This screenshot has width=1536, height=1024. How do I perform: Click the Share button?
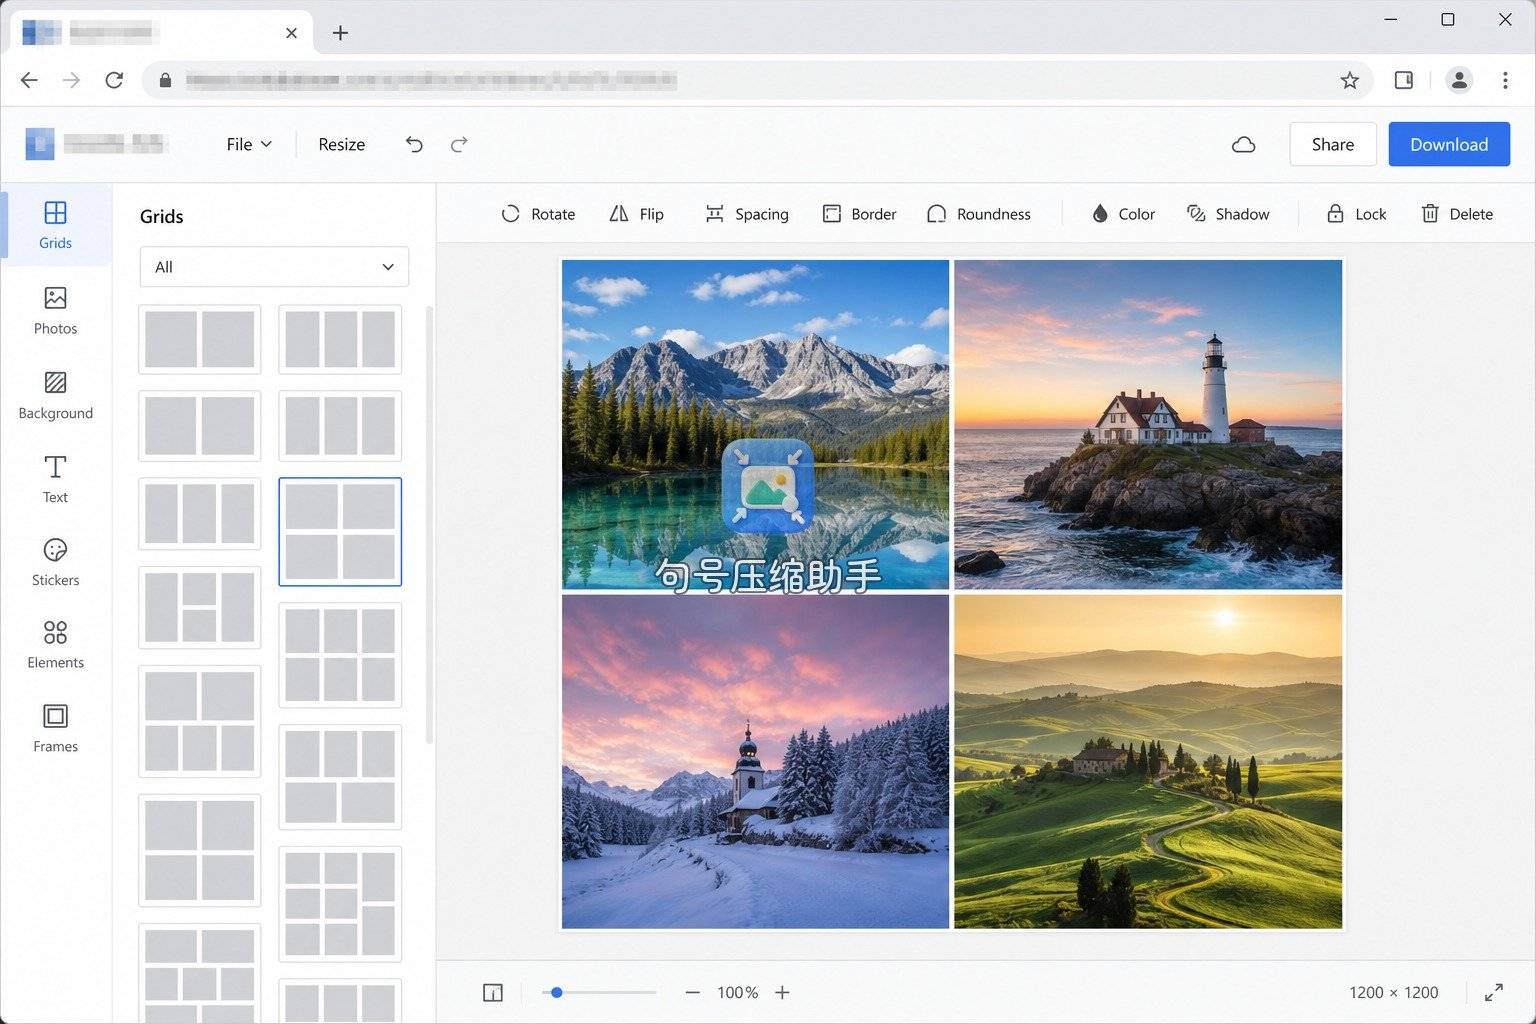[1333, 145]
